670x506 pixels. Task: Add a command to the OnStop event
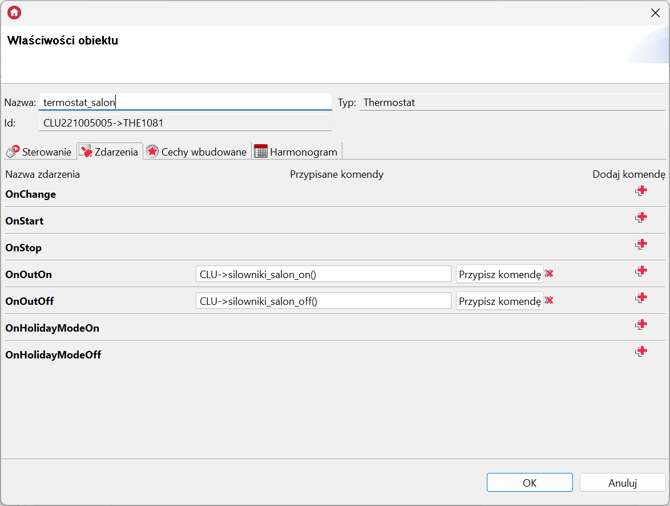(x=641, y=245)
